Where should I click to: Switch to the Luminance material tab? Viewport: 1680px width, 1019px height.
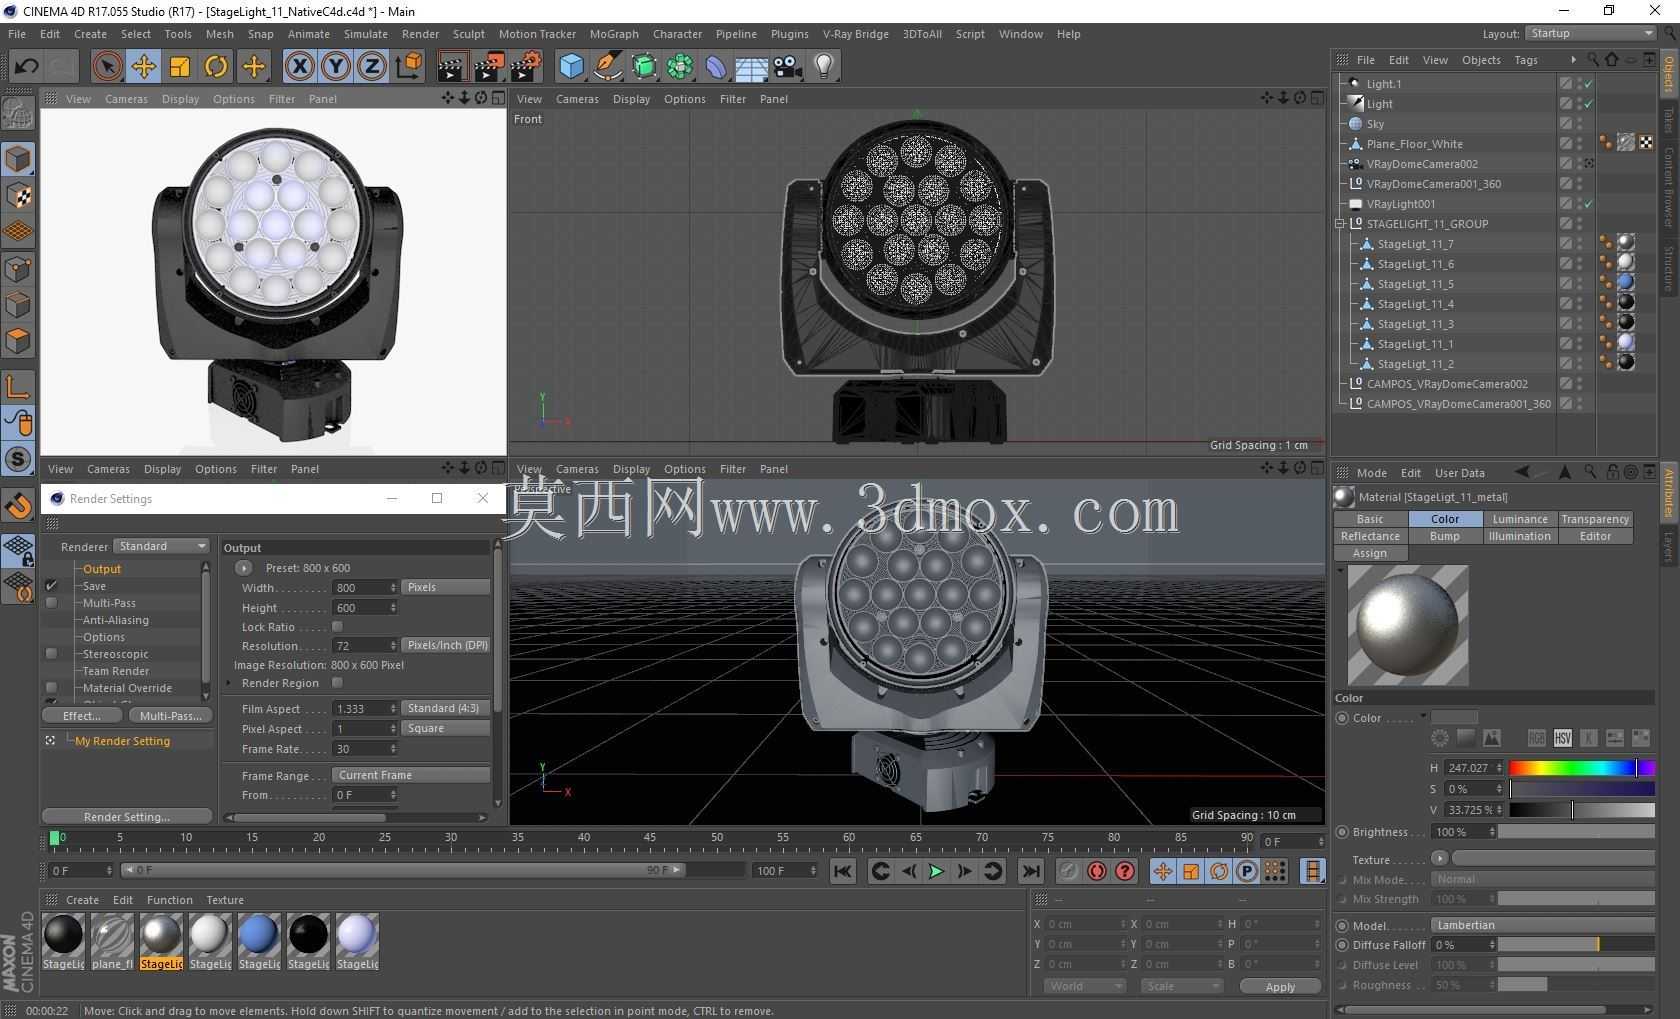[1520, 519]
